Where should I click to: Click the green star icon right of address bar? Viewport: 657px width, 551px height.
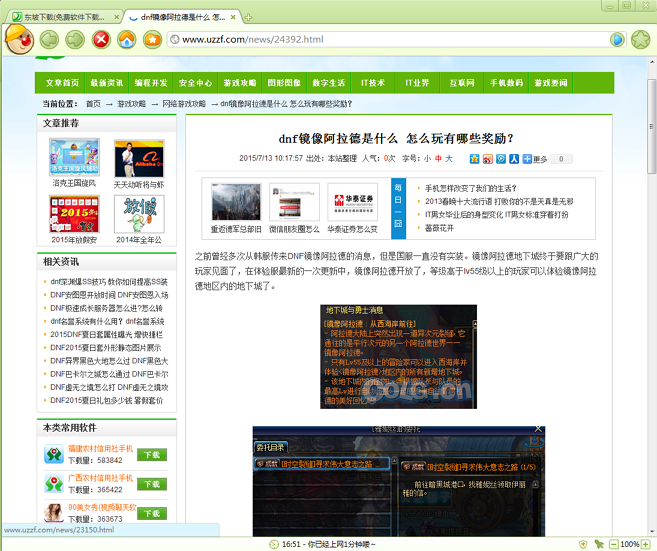[640, 39]
